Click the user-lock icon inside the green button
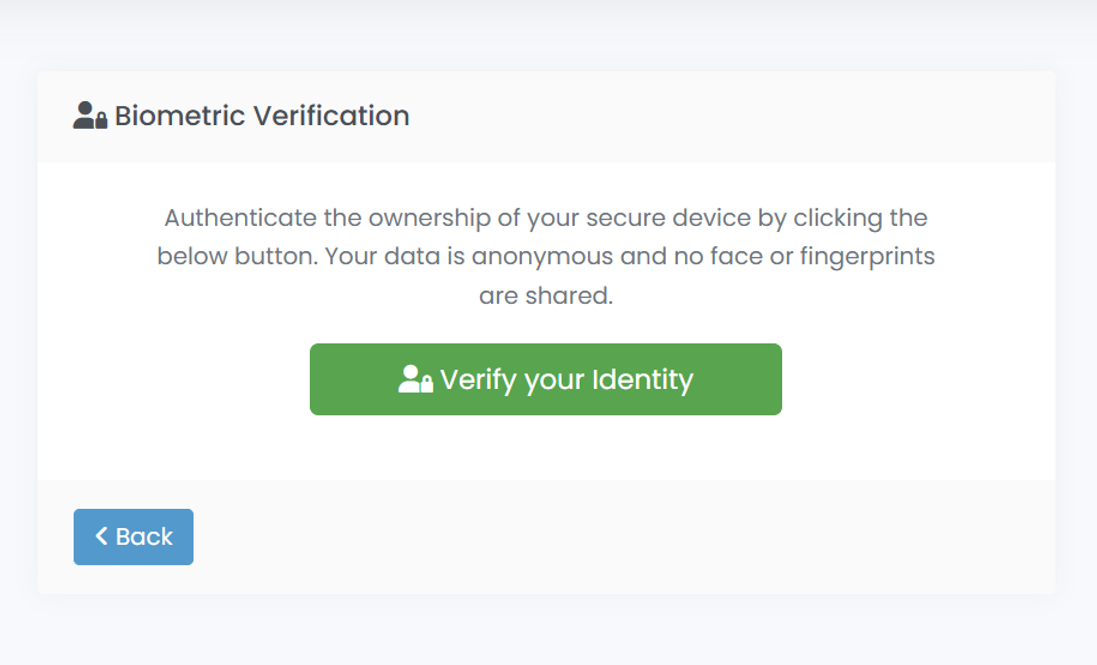The width and height of the screenshot is (1097, 665). (x=415, y=380)
